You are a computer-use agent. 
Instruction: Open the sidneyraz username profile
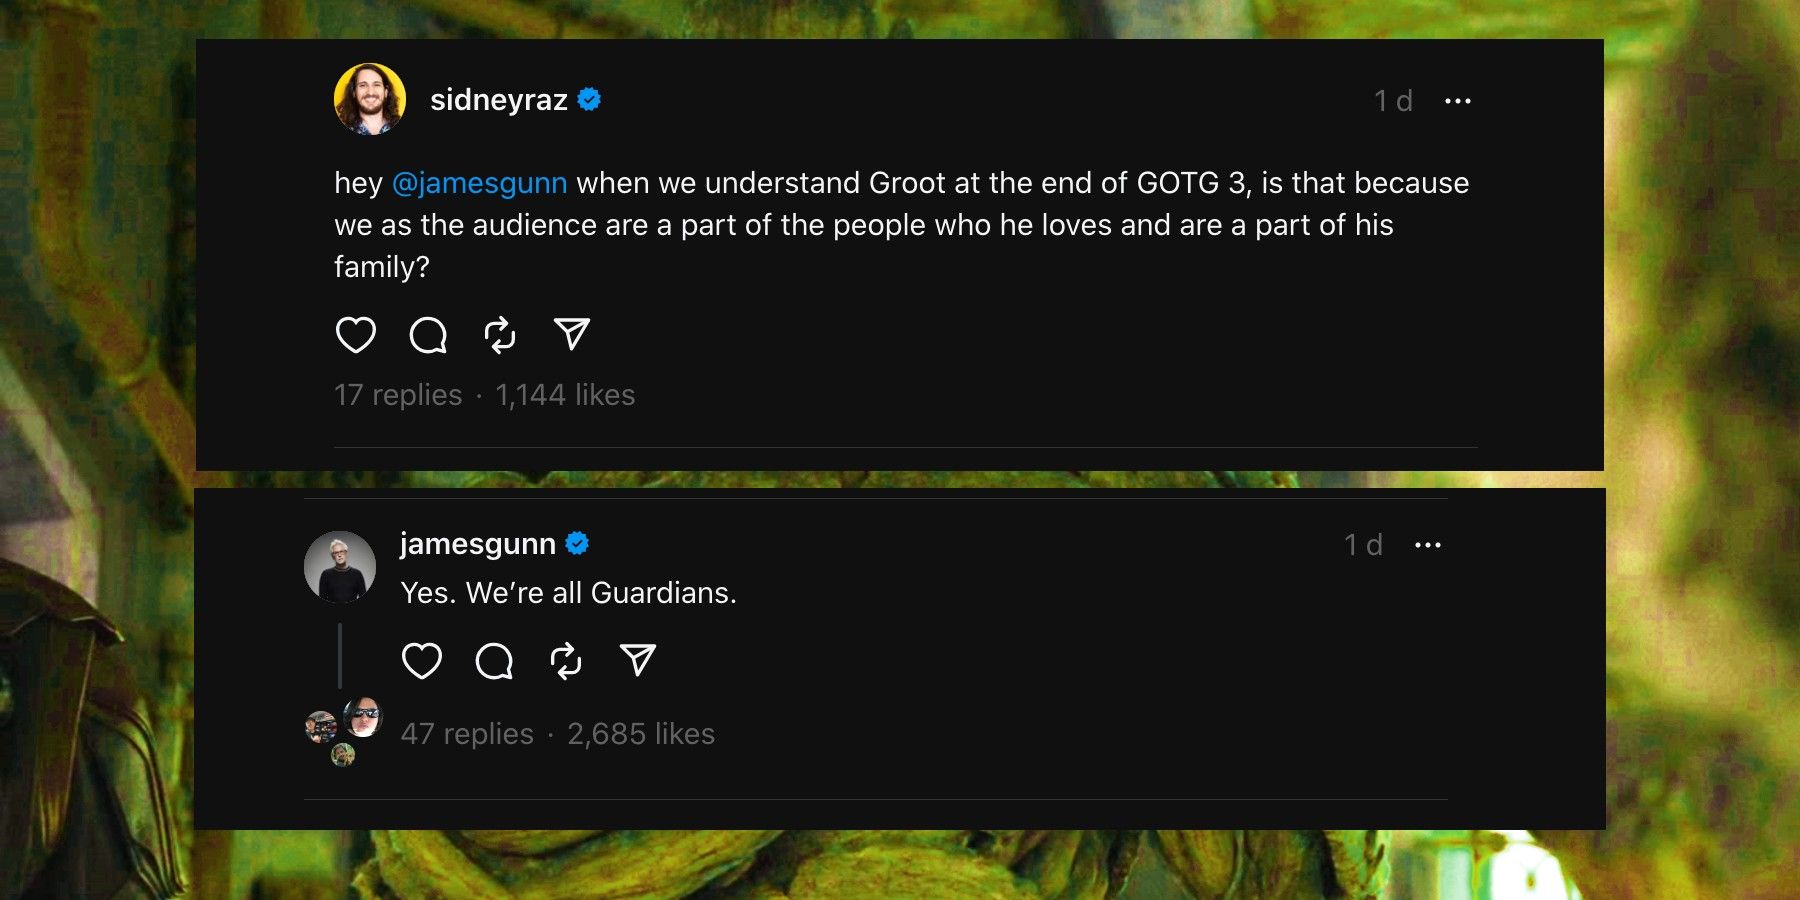coord(498,100)
